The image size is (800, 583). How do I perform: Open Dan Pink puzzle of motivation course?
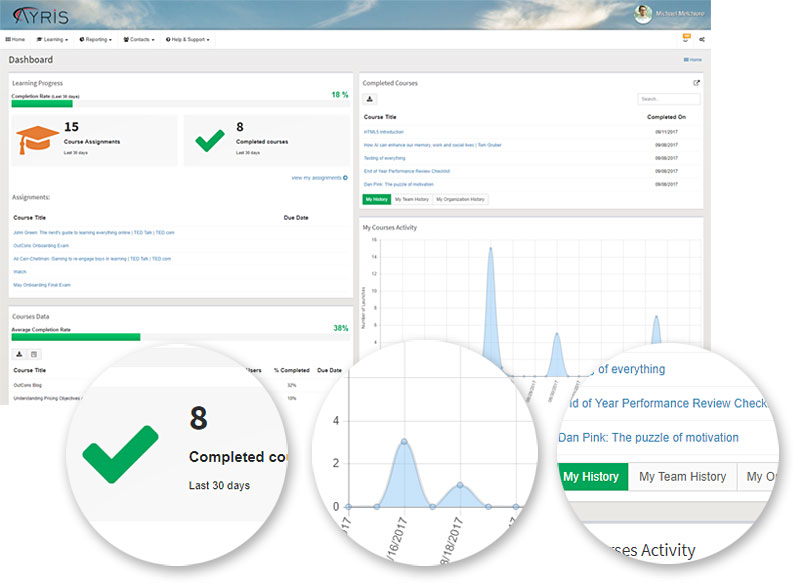[x=398, y=184]
